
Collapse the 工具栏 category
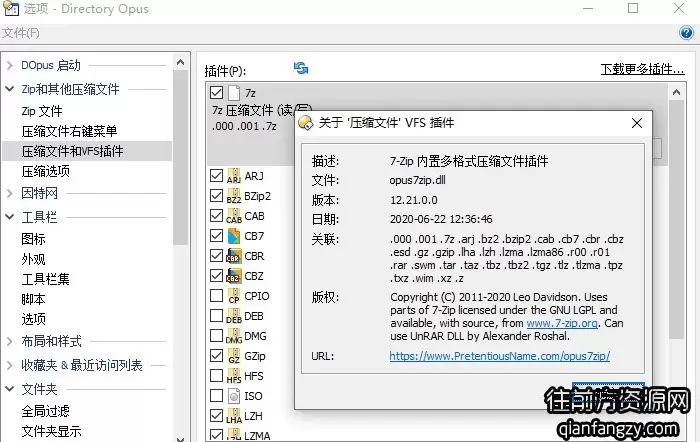click(10, 217)
